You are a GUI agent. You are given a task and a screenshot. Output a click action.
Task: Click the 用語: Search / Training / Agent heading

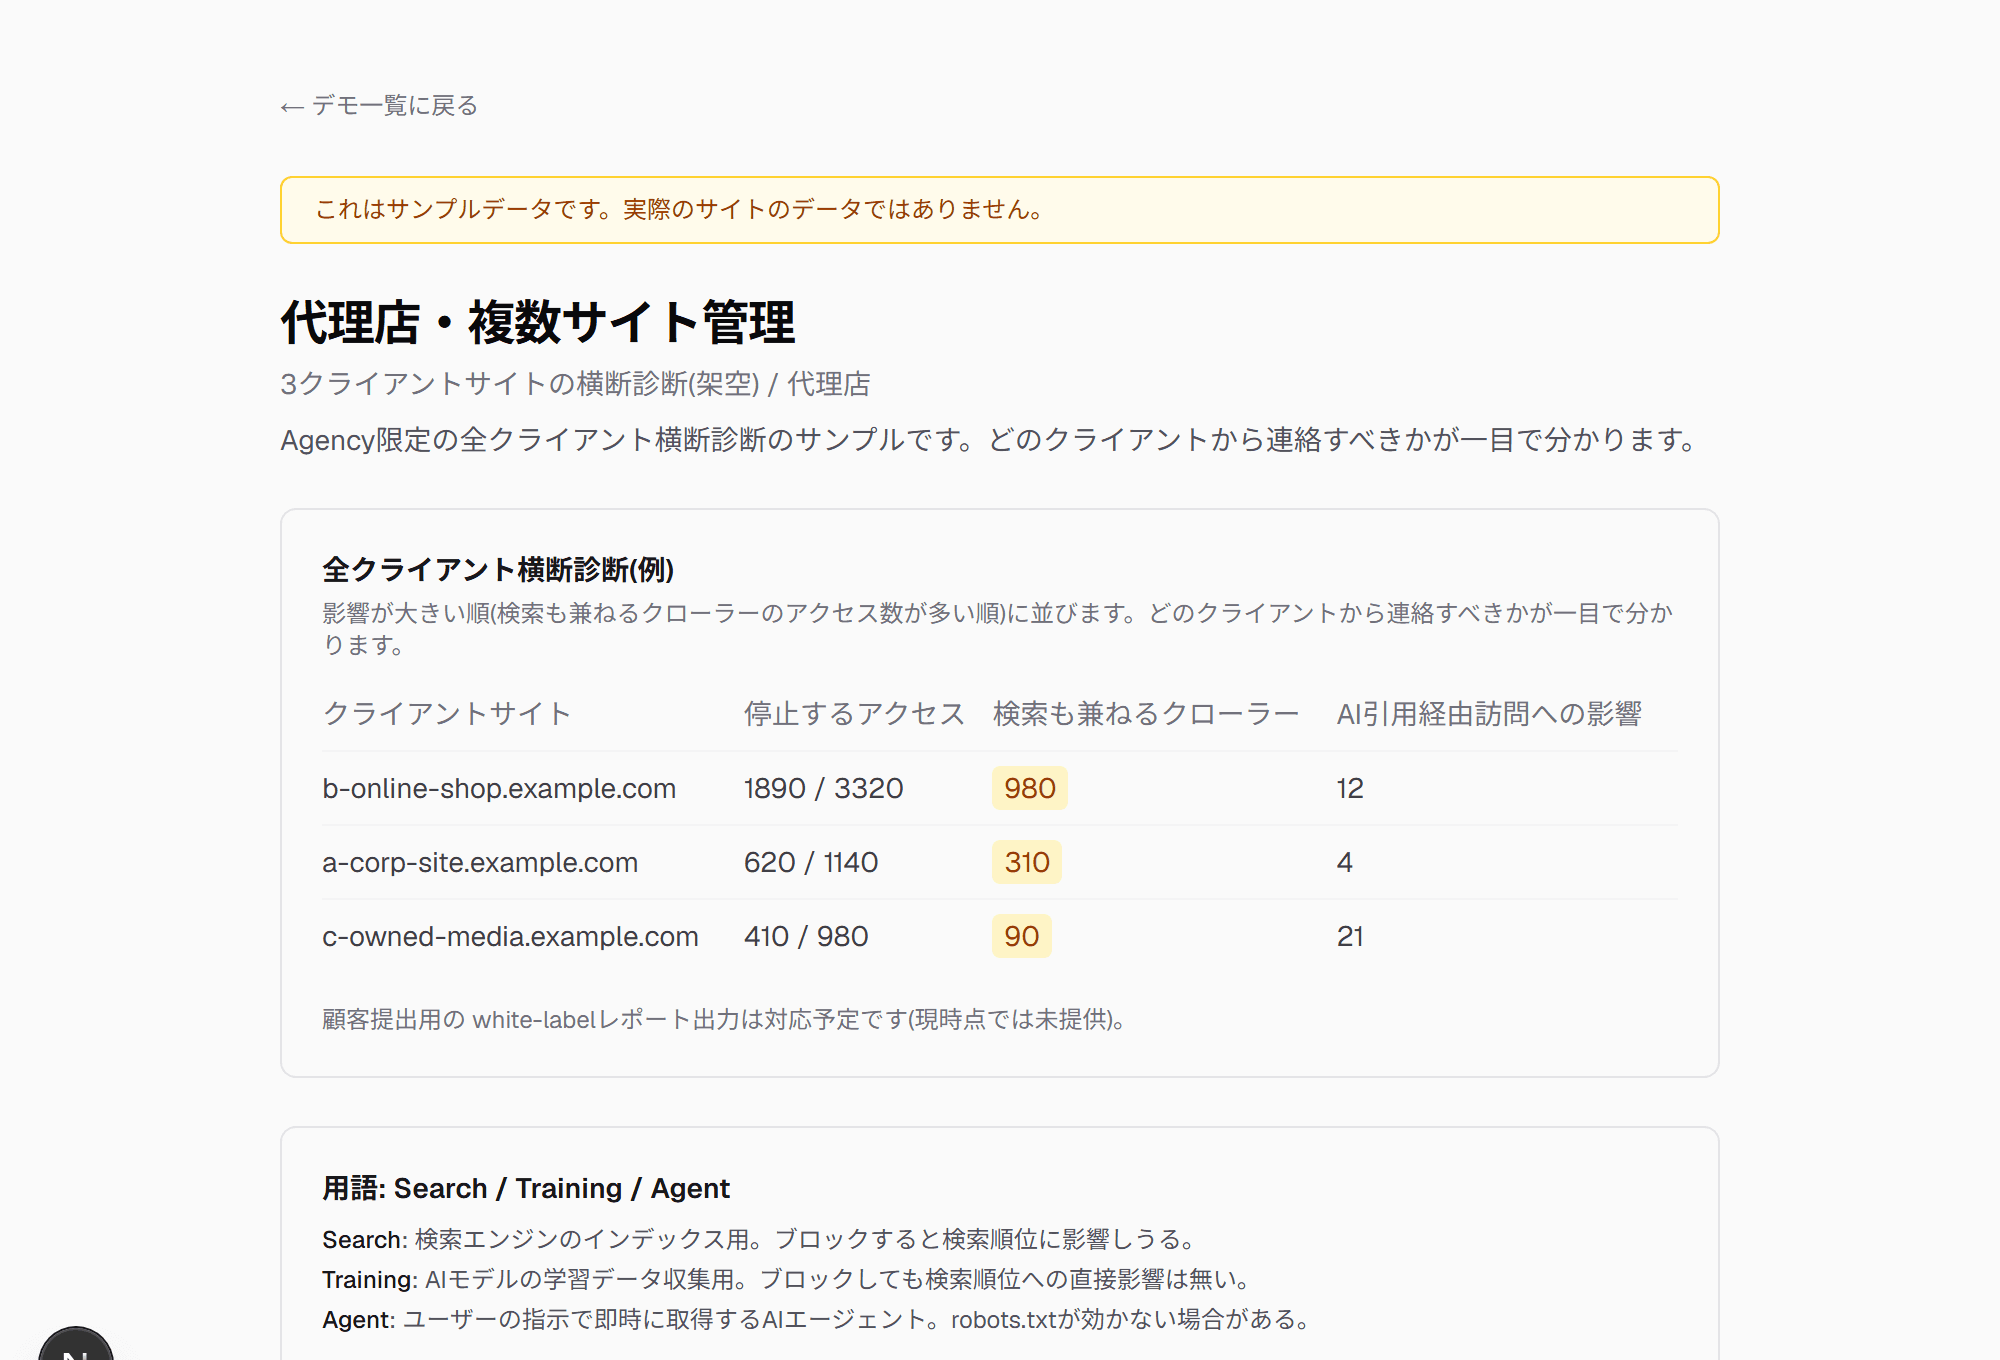pyautogui.click(x=526, y=1188)
